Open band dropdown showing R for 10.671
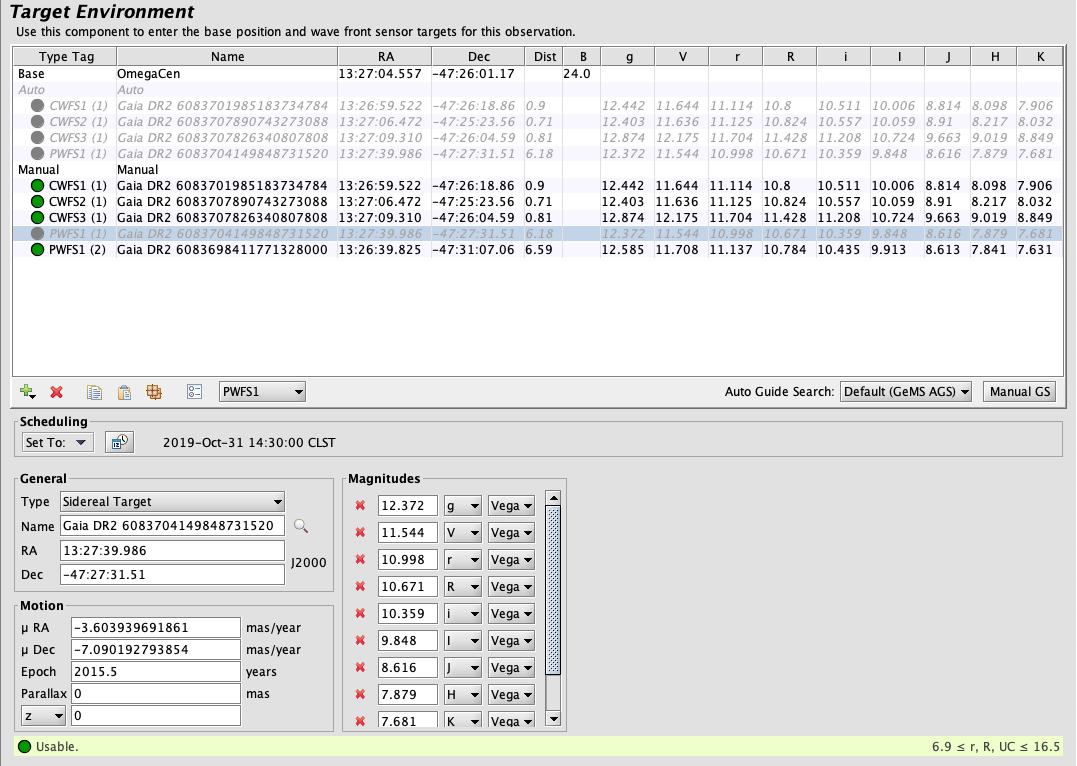1077x766 pixels. click(462, 587)
